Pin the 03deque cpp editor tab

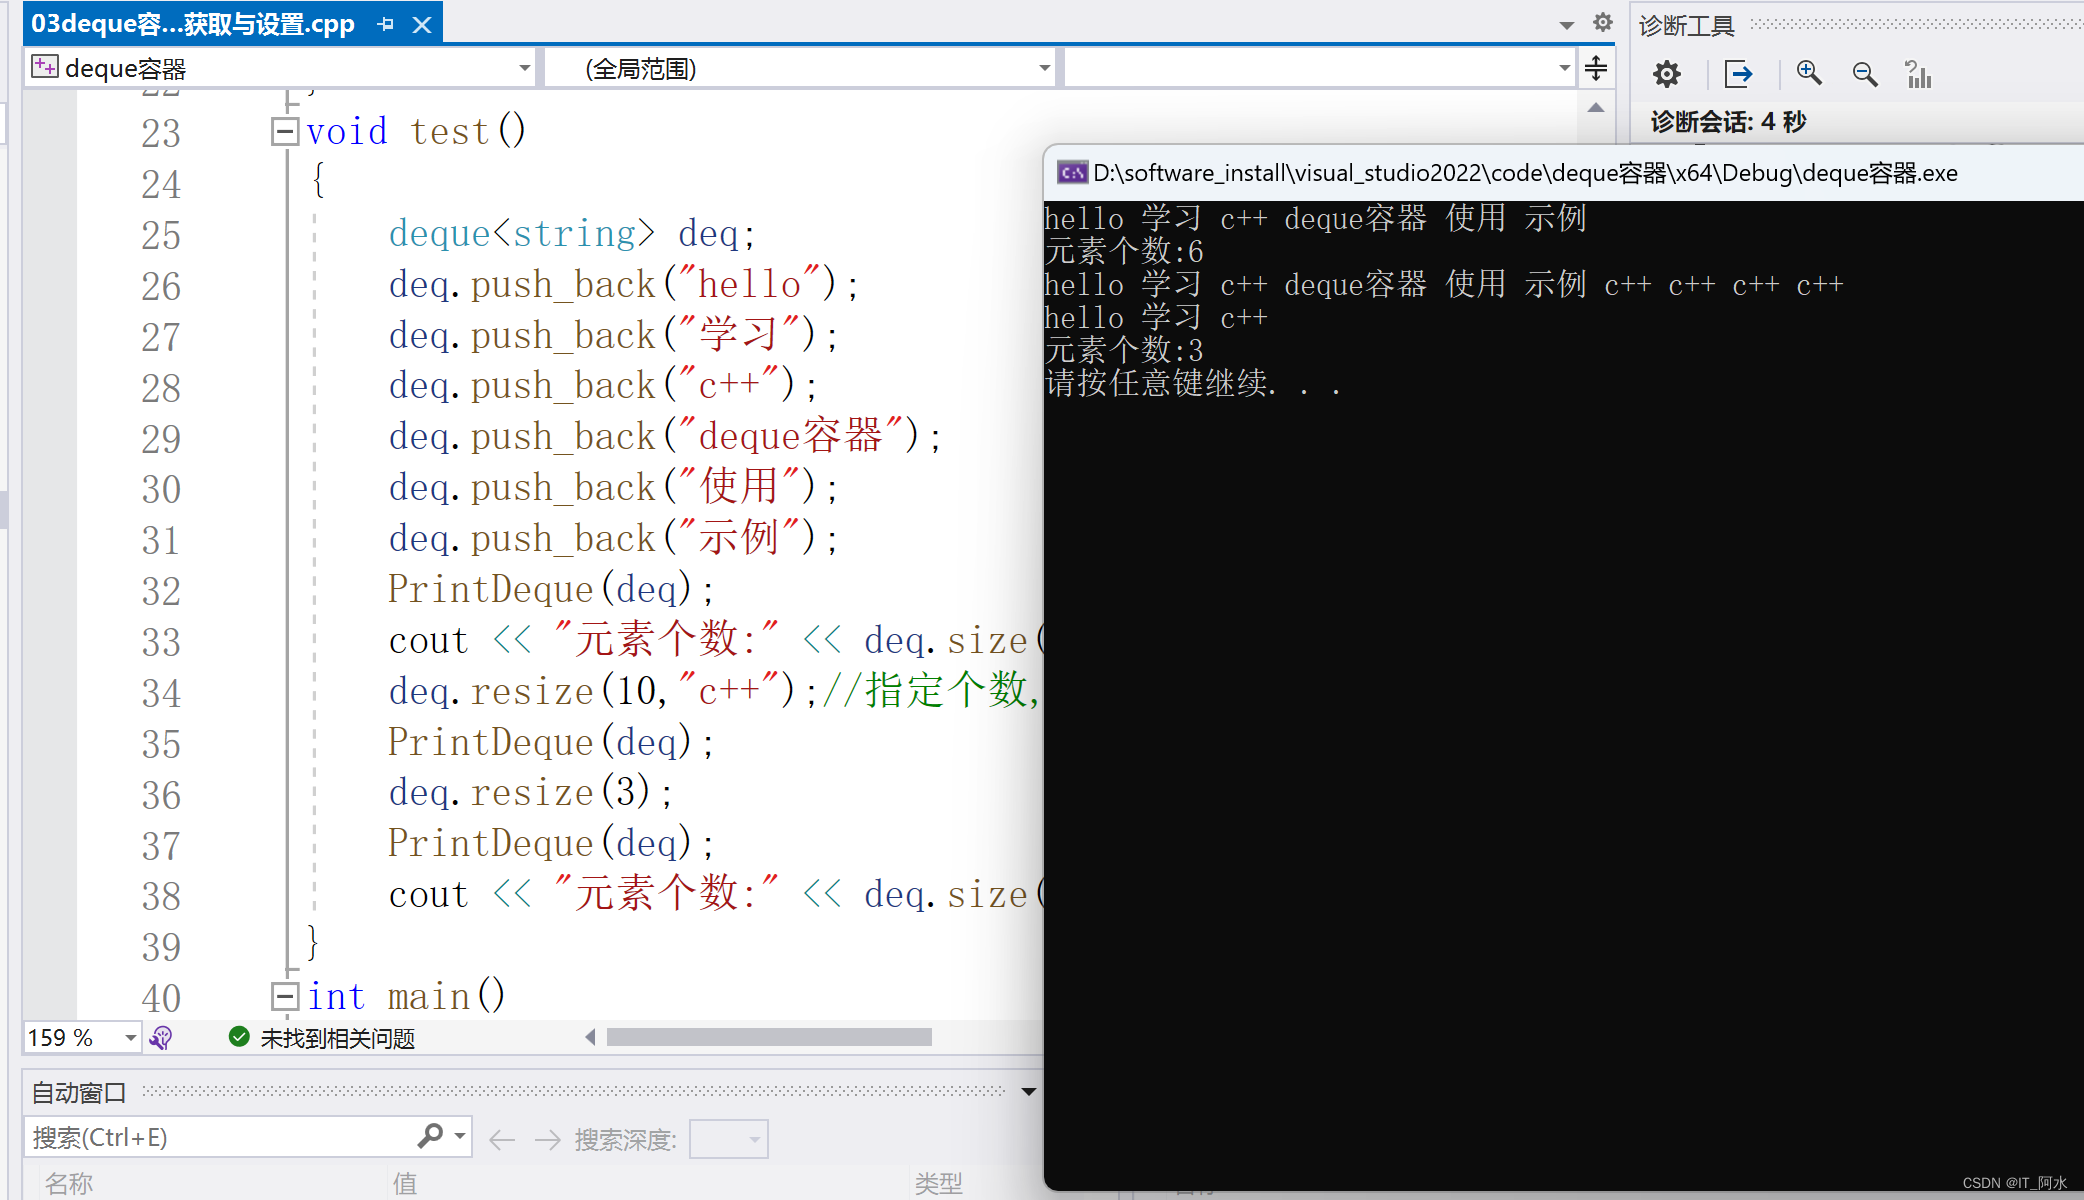tap(386, 25)
